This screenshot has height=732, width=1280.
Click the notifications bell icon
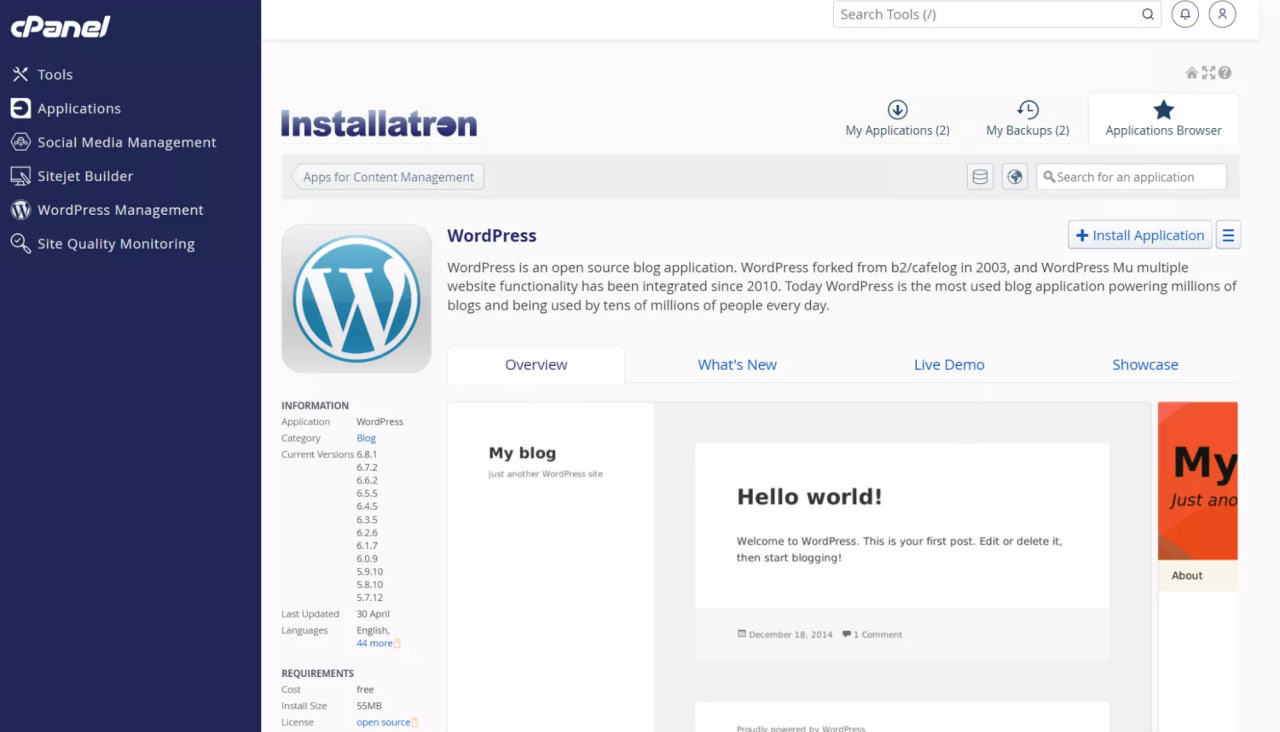1184,14
